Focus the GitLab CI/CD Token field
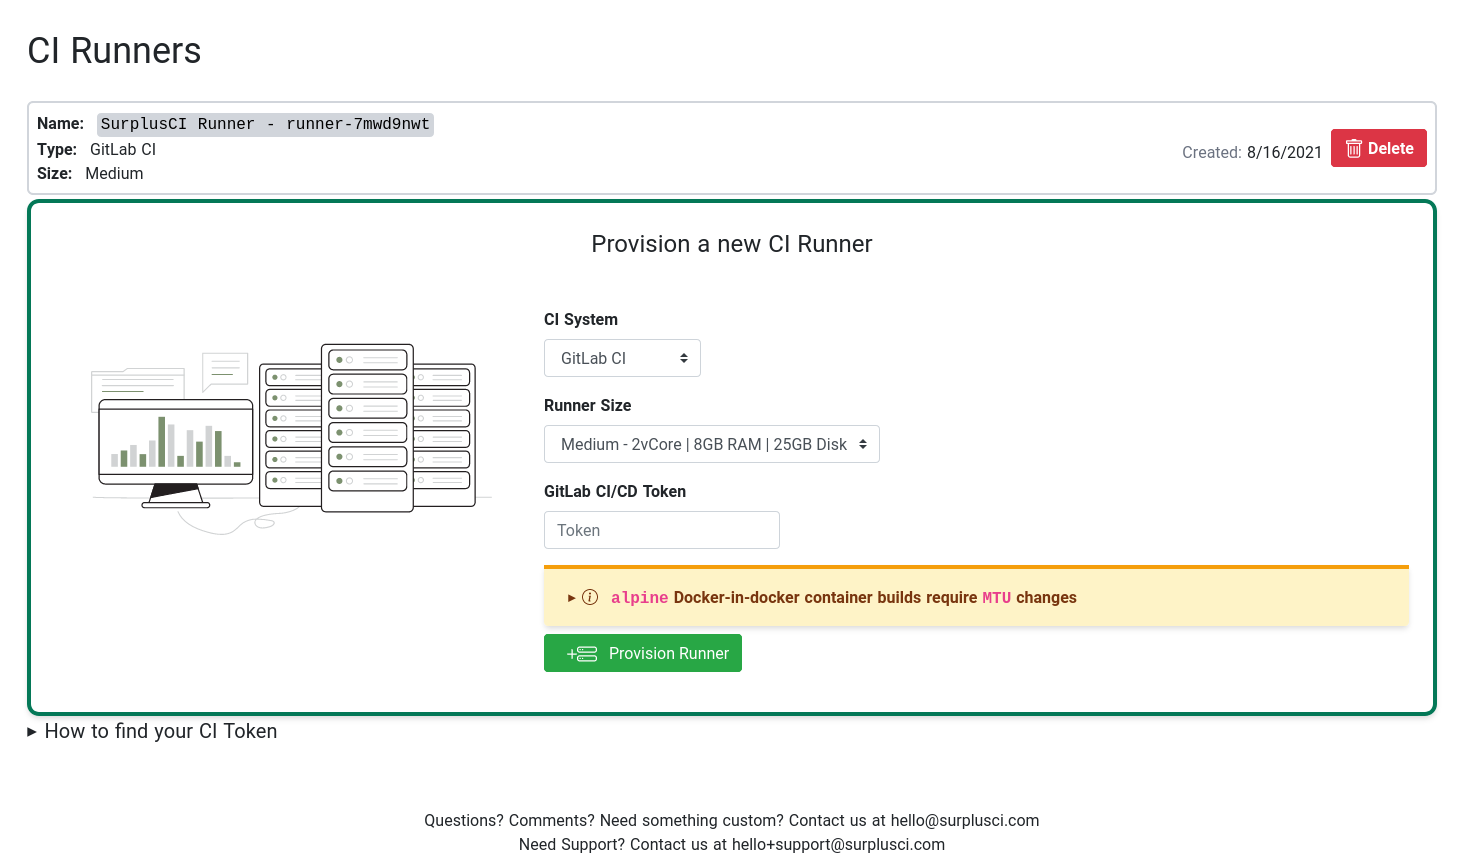 pyautogui.click(x=661, y=530)
